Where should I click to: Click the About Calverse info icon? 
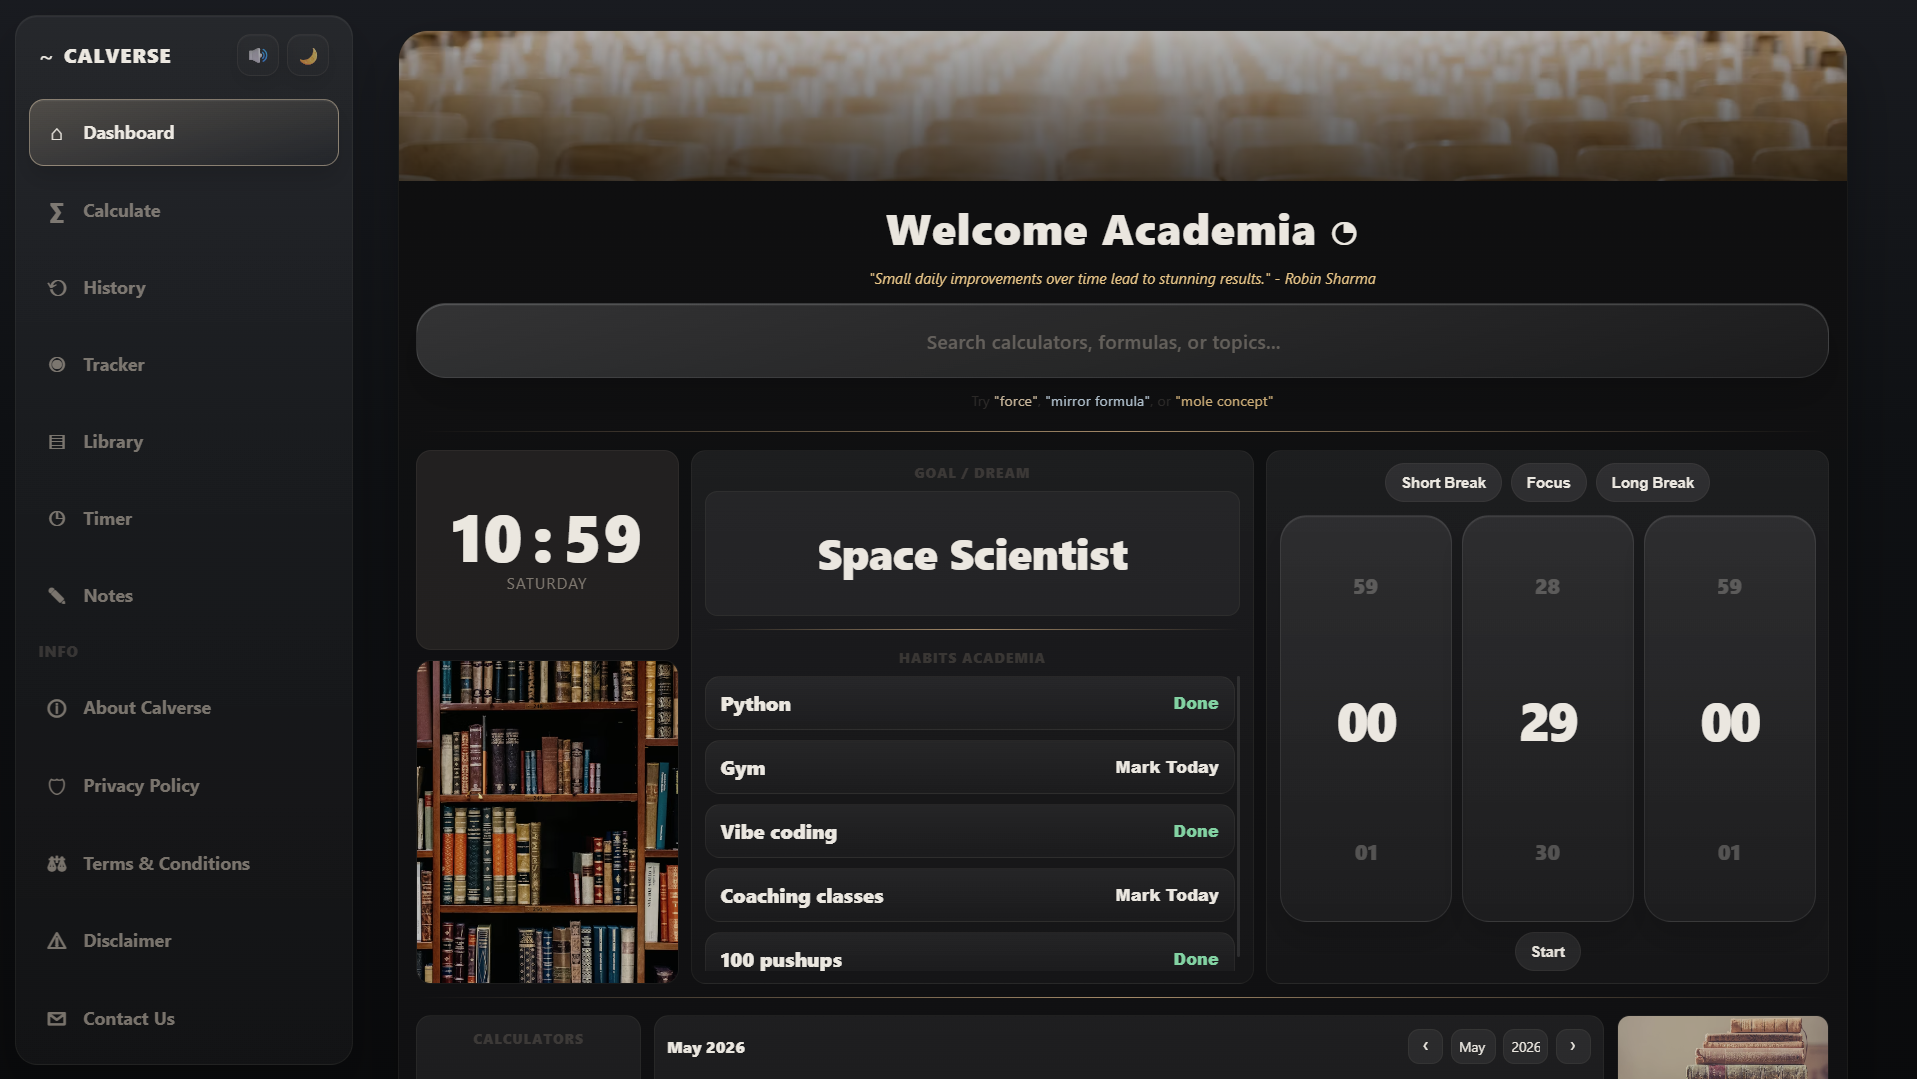(x=57, y=708)
